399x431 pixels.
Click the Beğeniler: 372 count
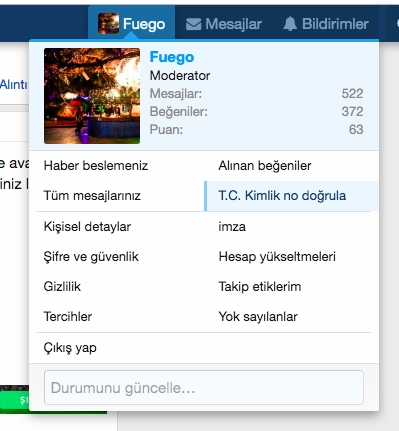(352, 112)
